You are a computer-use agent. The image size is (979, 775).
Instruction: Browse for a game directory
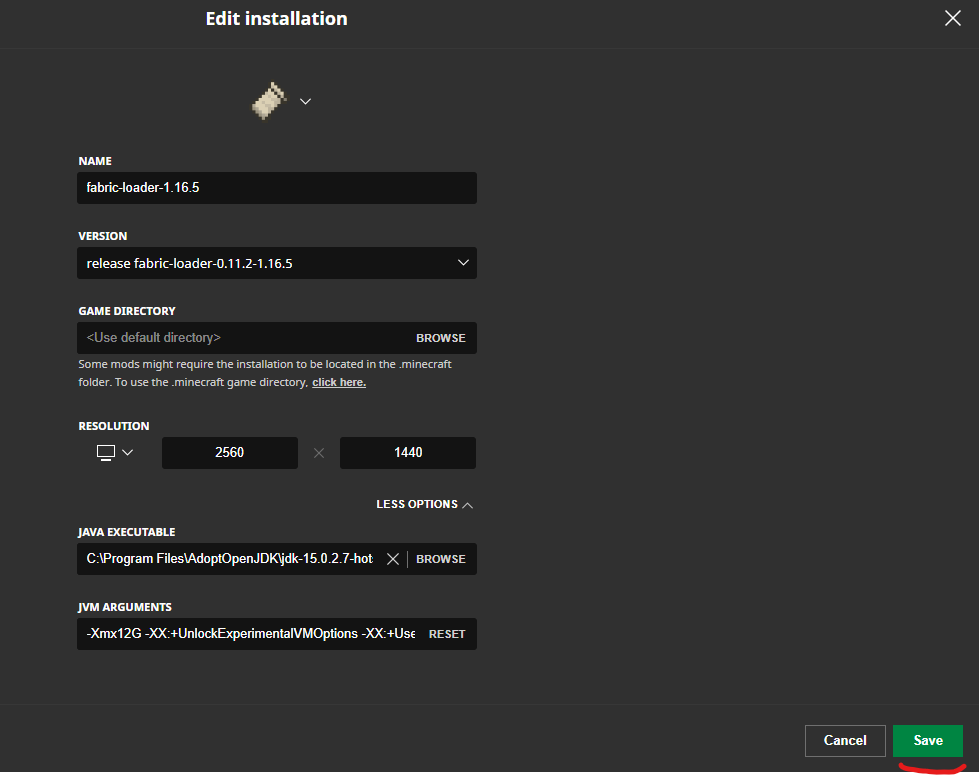click(x=441, y=338)
